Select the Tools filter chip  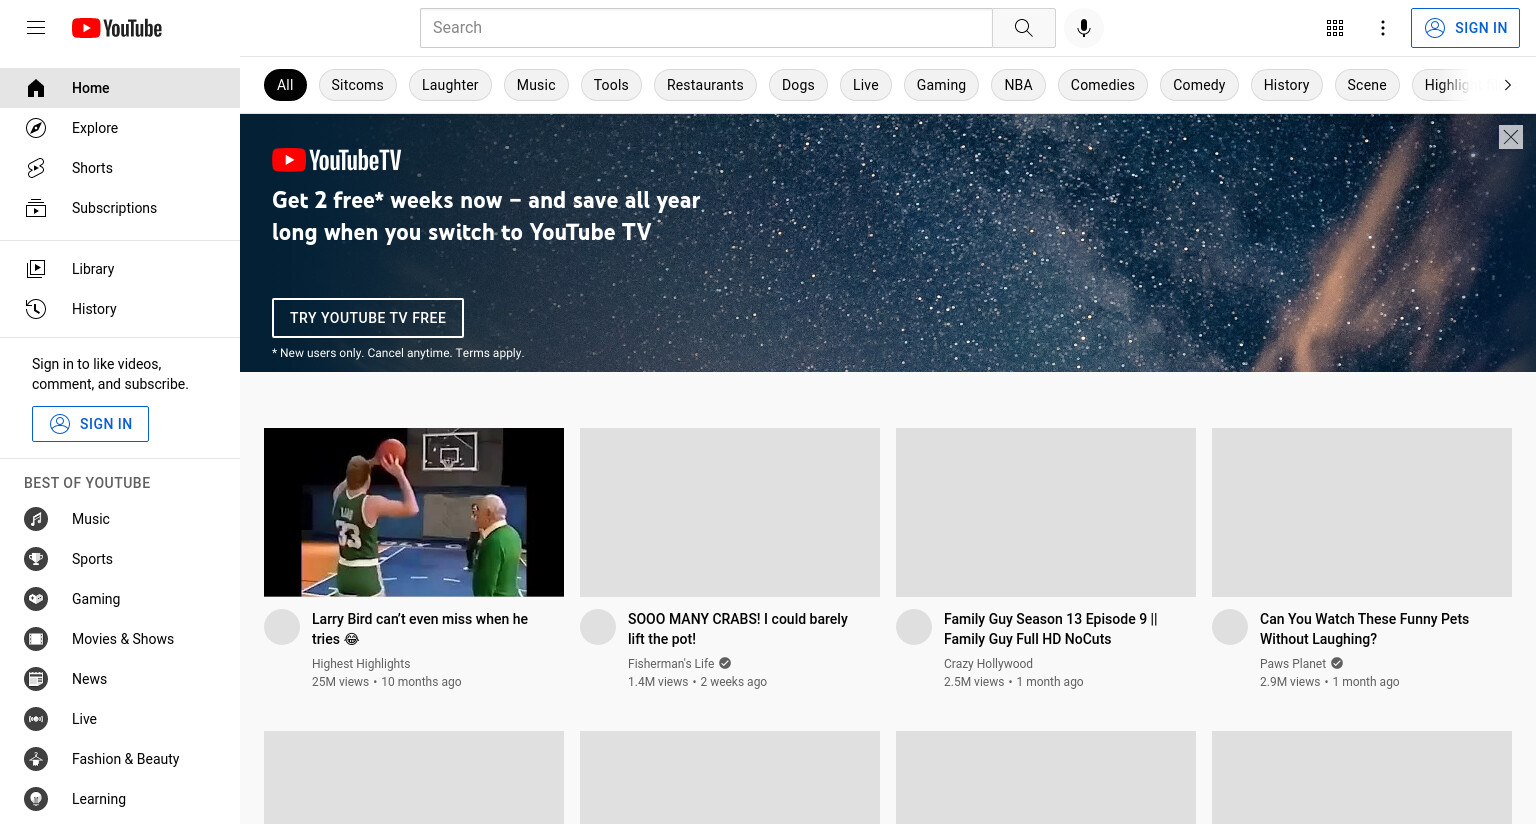611,85
